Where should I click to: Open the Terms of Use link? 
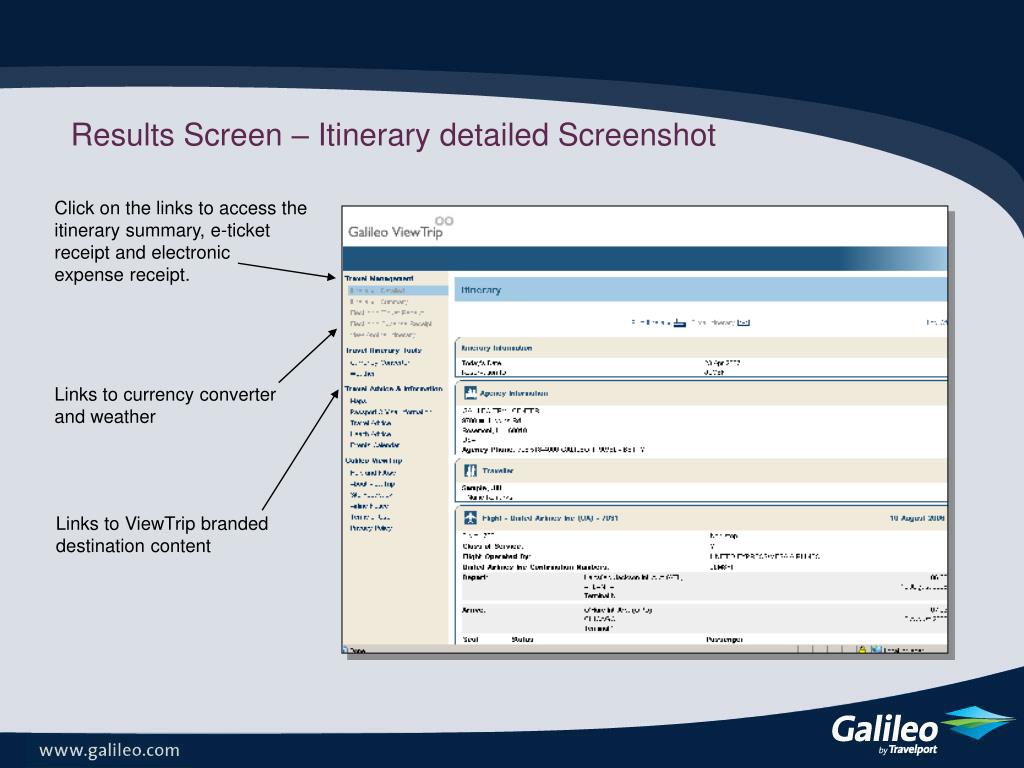[370, 517]
